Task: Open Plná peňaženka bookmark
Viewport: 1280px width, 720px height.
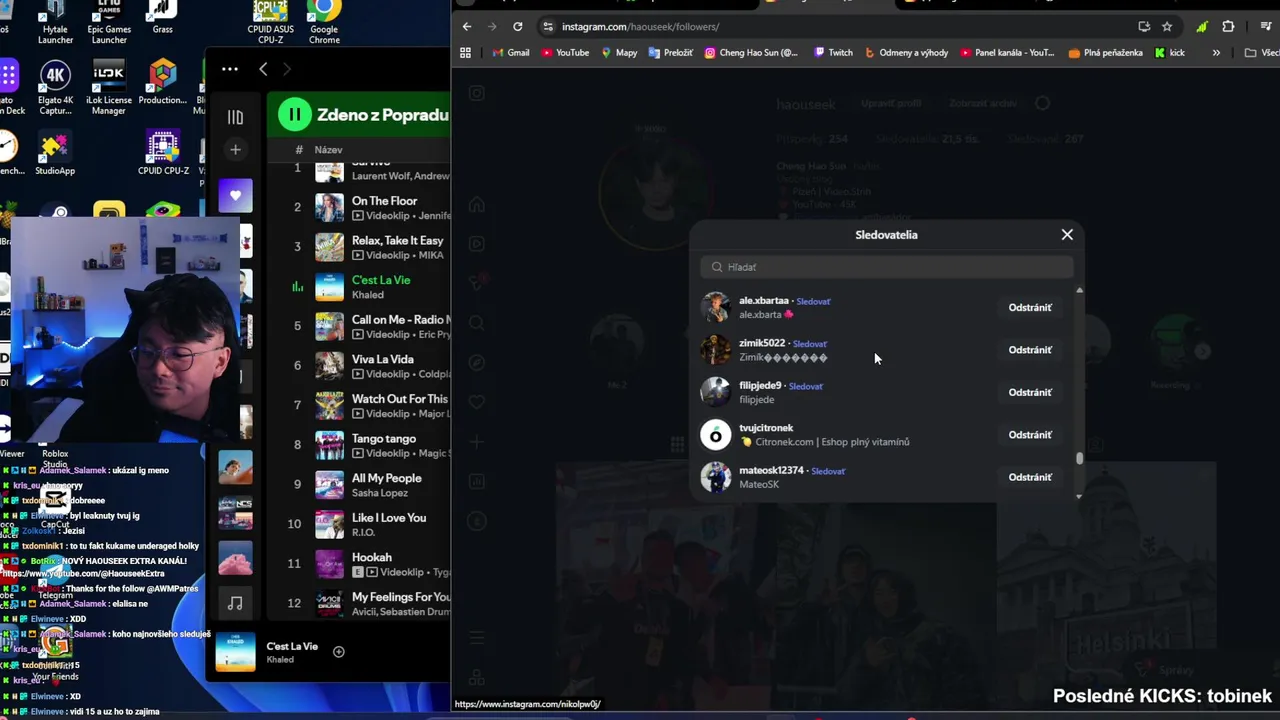Action: (x=1106, y=53)
